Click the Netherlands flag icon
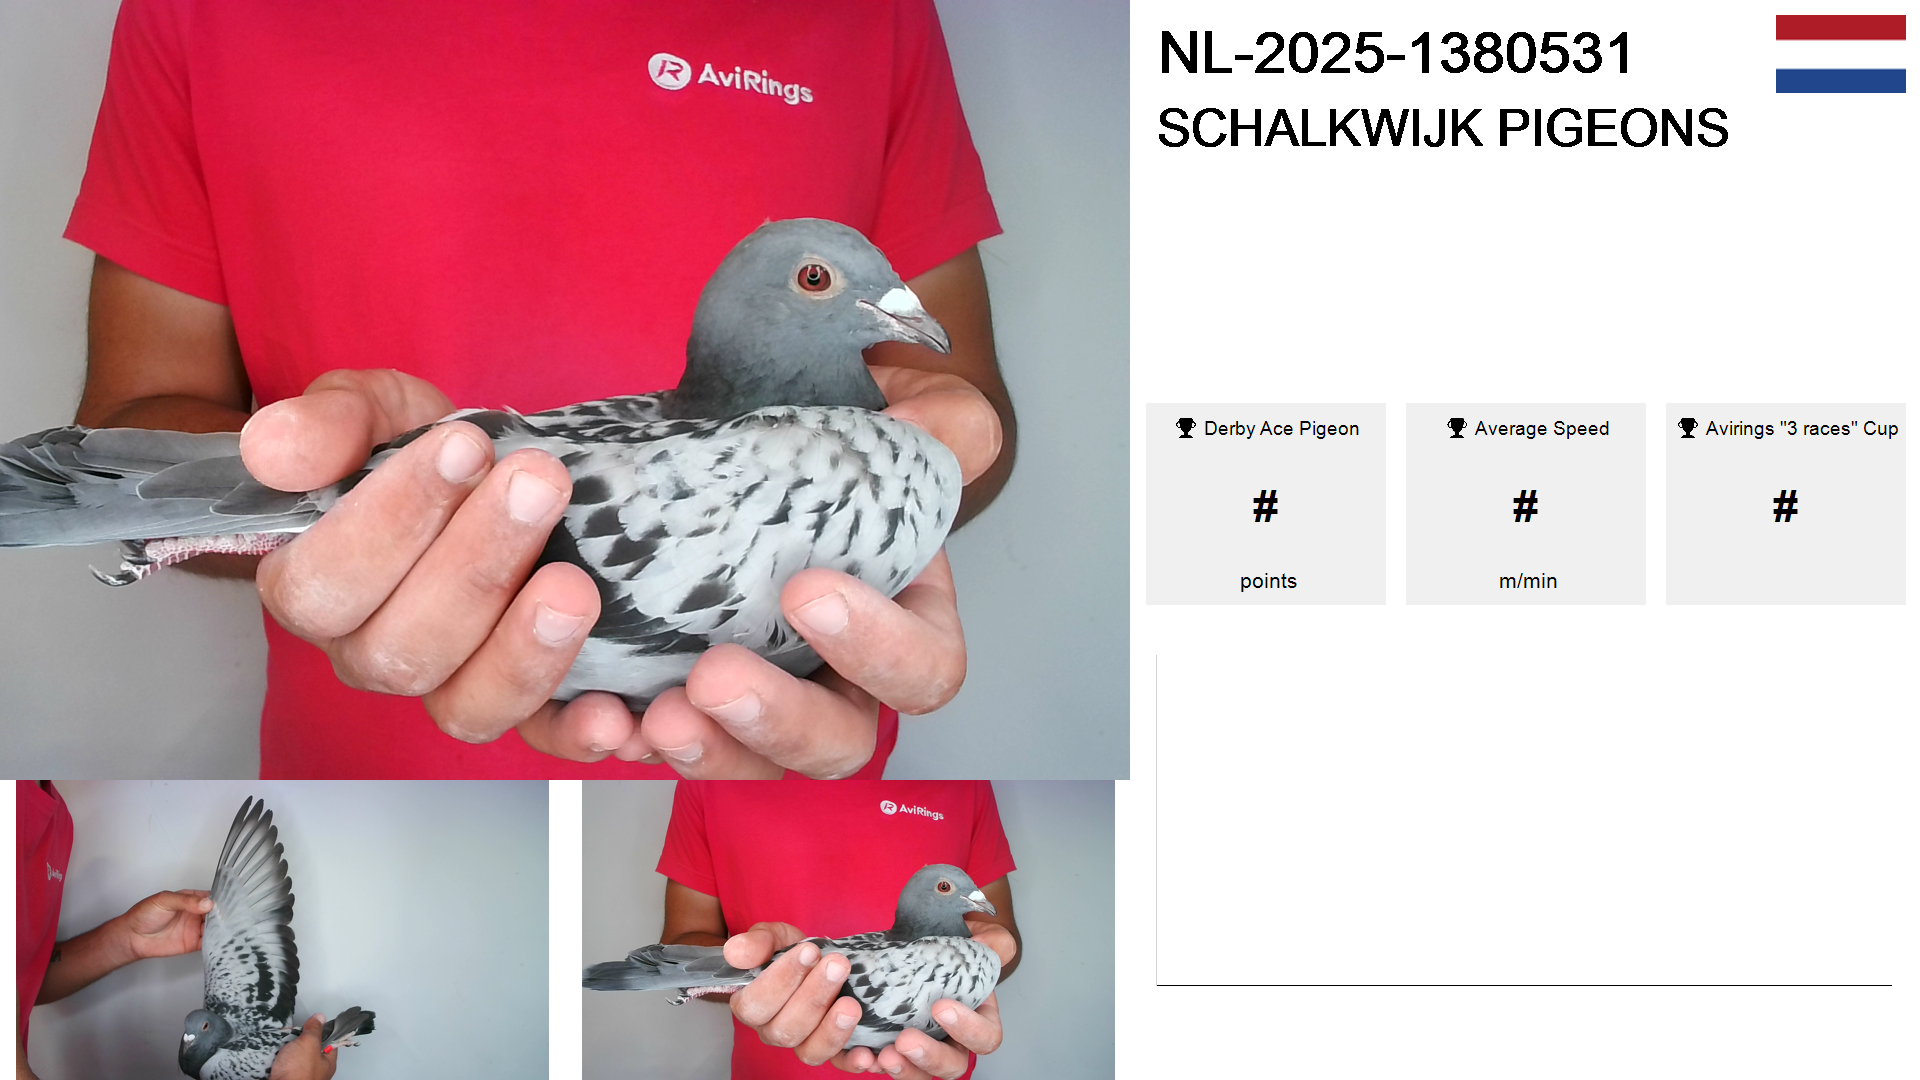This screenshot has width=1920, height=1080. tap(1840, 54)
